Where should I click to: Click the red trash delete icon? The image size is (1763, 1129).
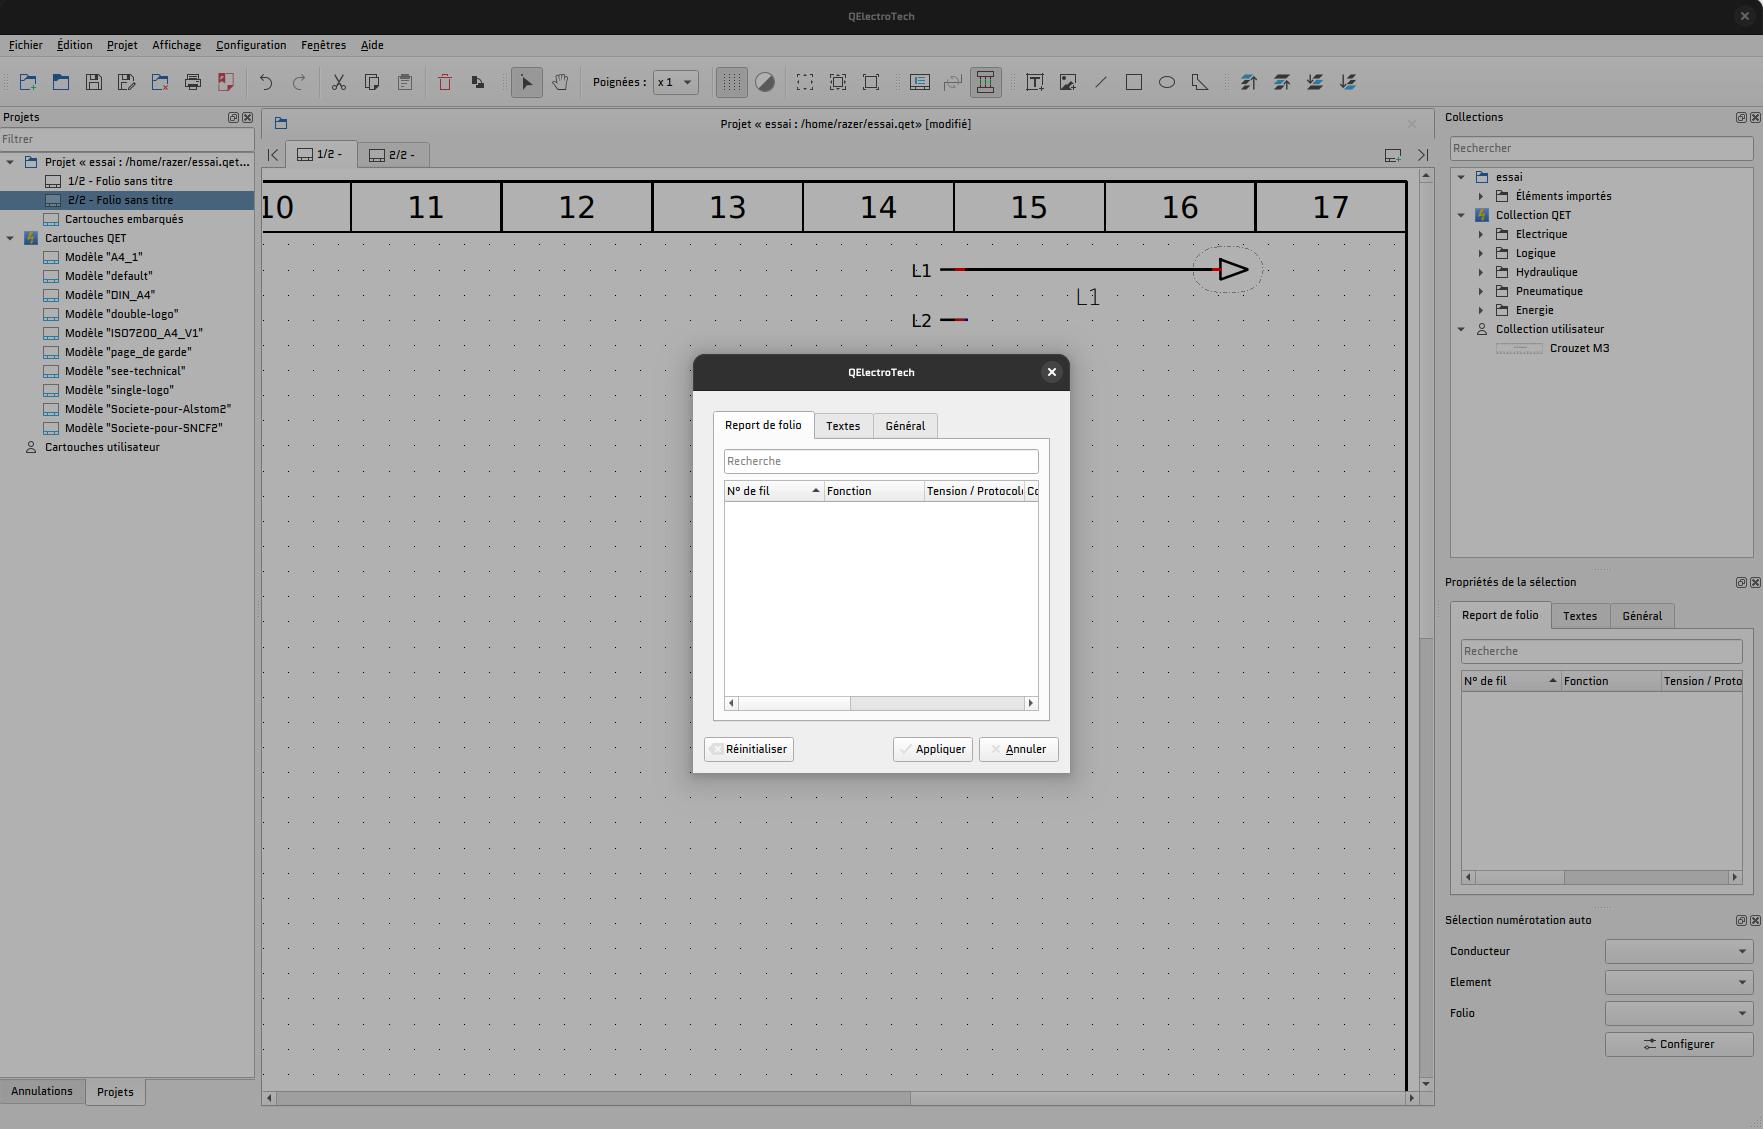click(445, 82)
